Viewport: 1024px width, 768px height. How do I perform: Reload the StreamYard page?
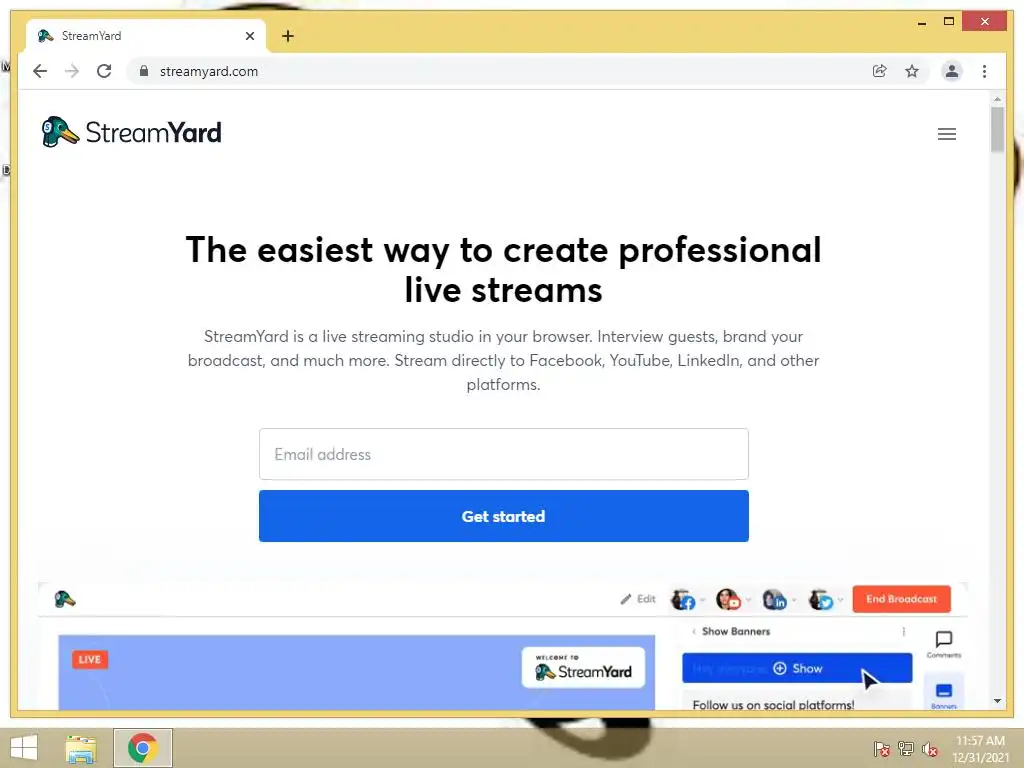point(104,71)
